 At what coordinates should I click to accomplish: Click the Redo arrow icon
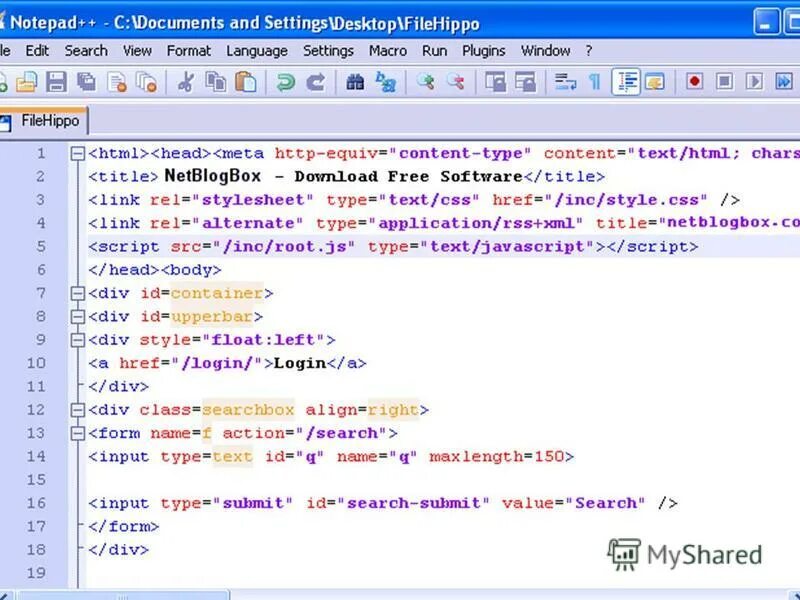[x=316, y=82]
